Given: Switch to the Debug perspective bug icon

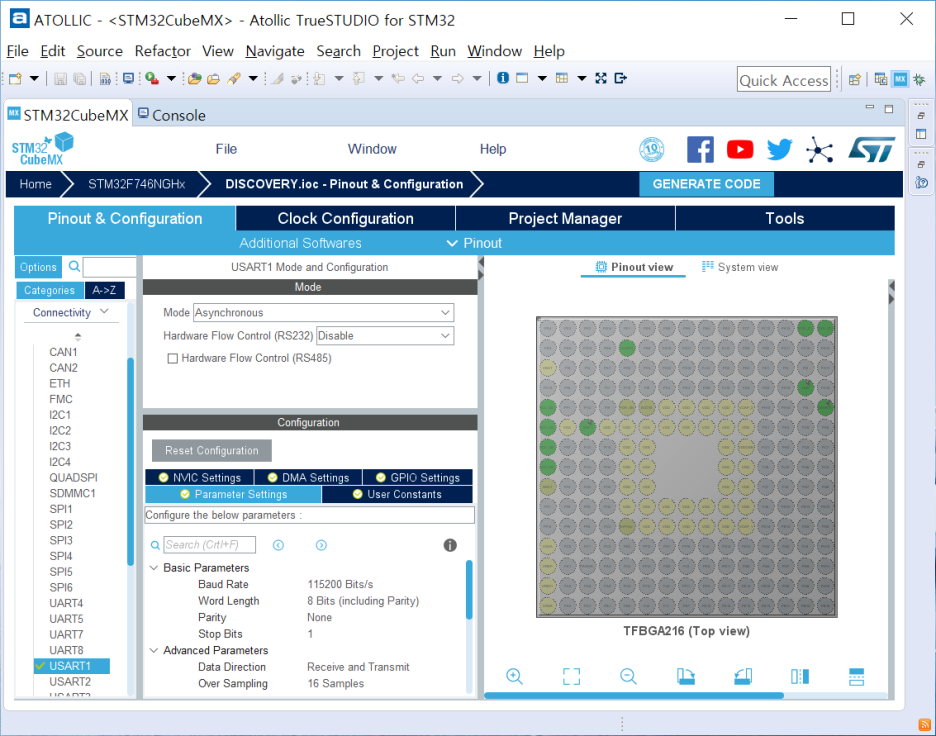Looking at the screenshot, I should pos(919,79).
